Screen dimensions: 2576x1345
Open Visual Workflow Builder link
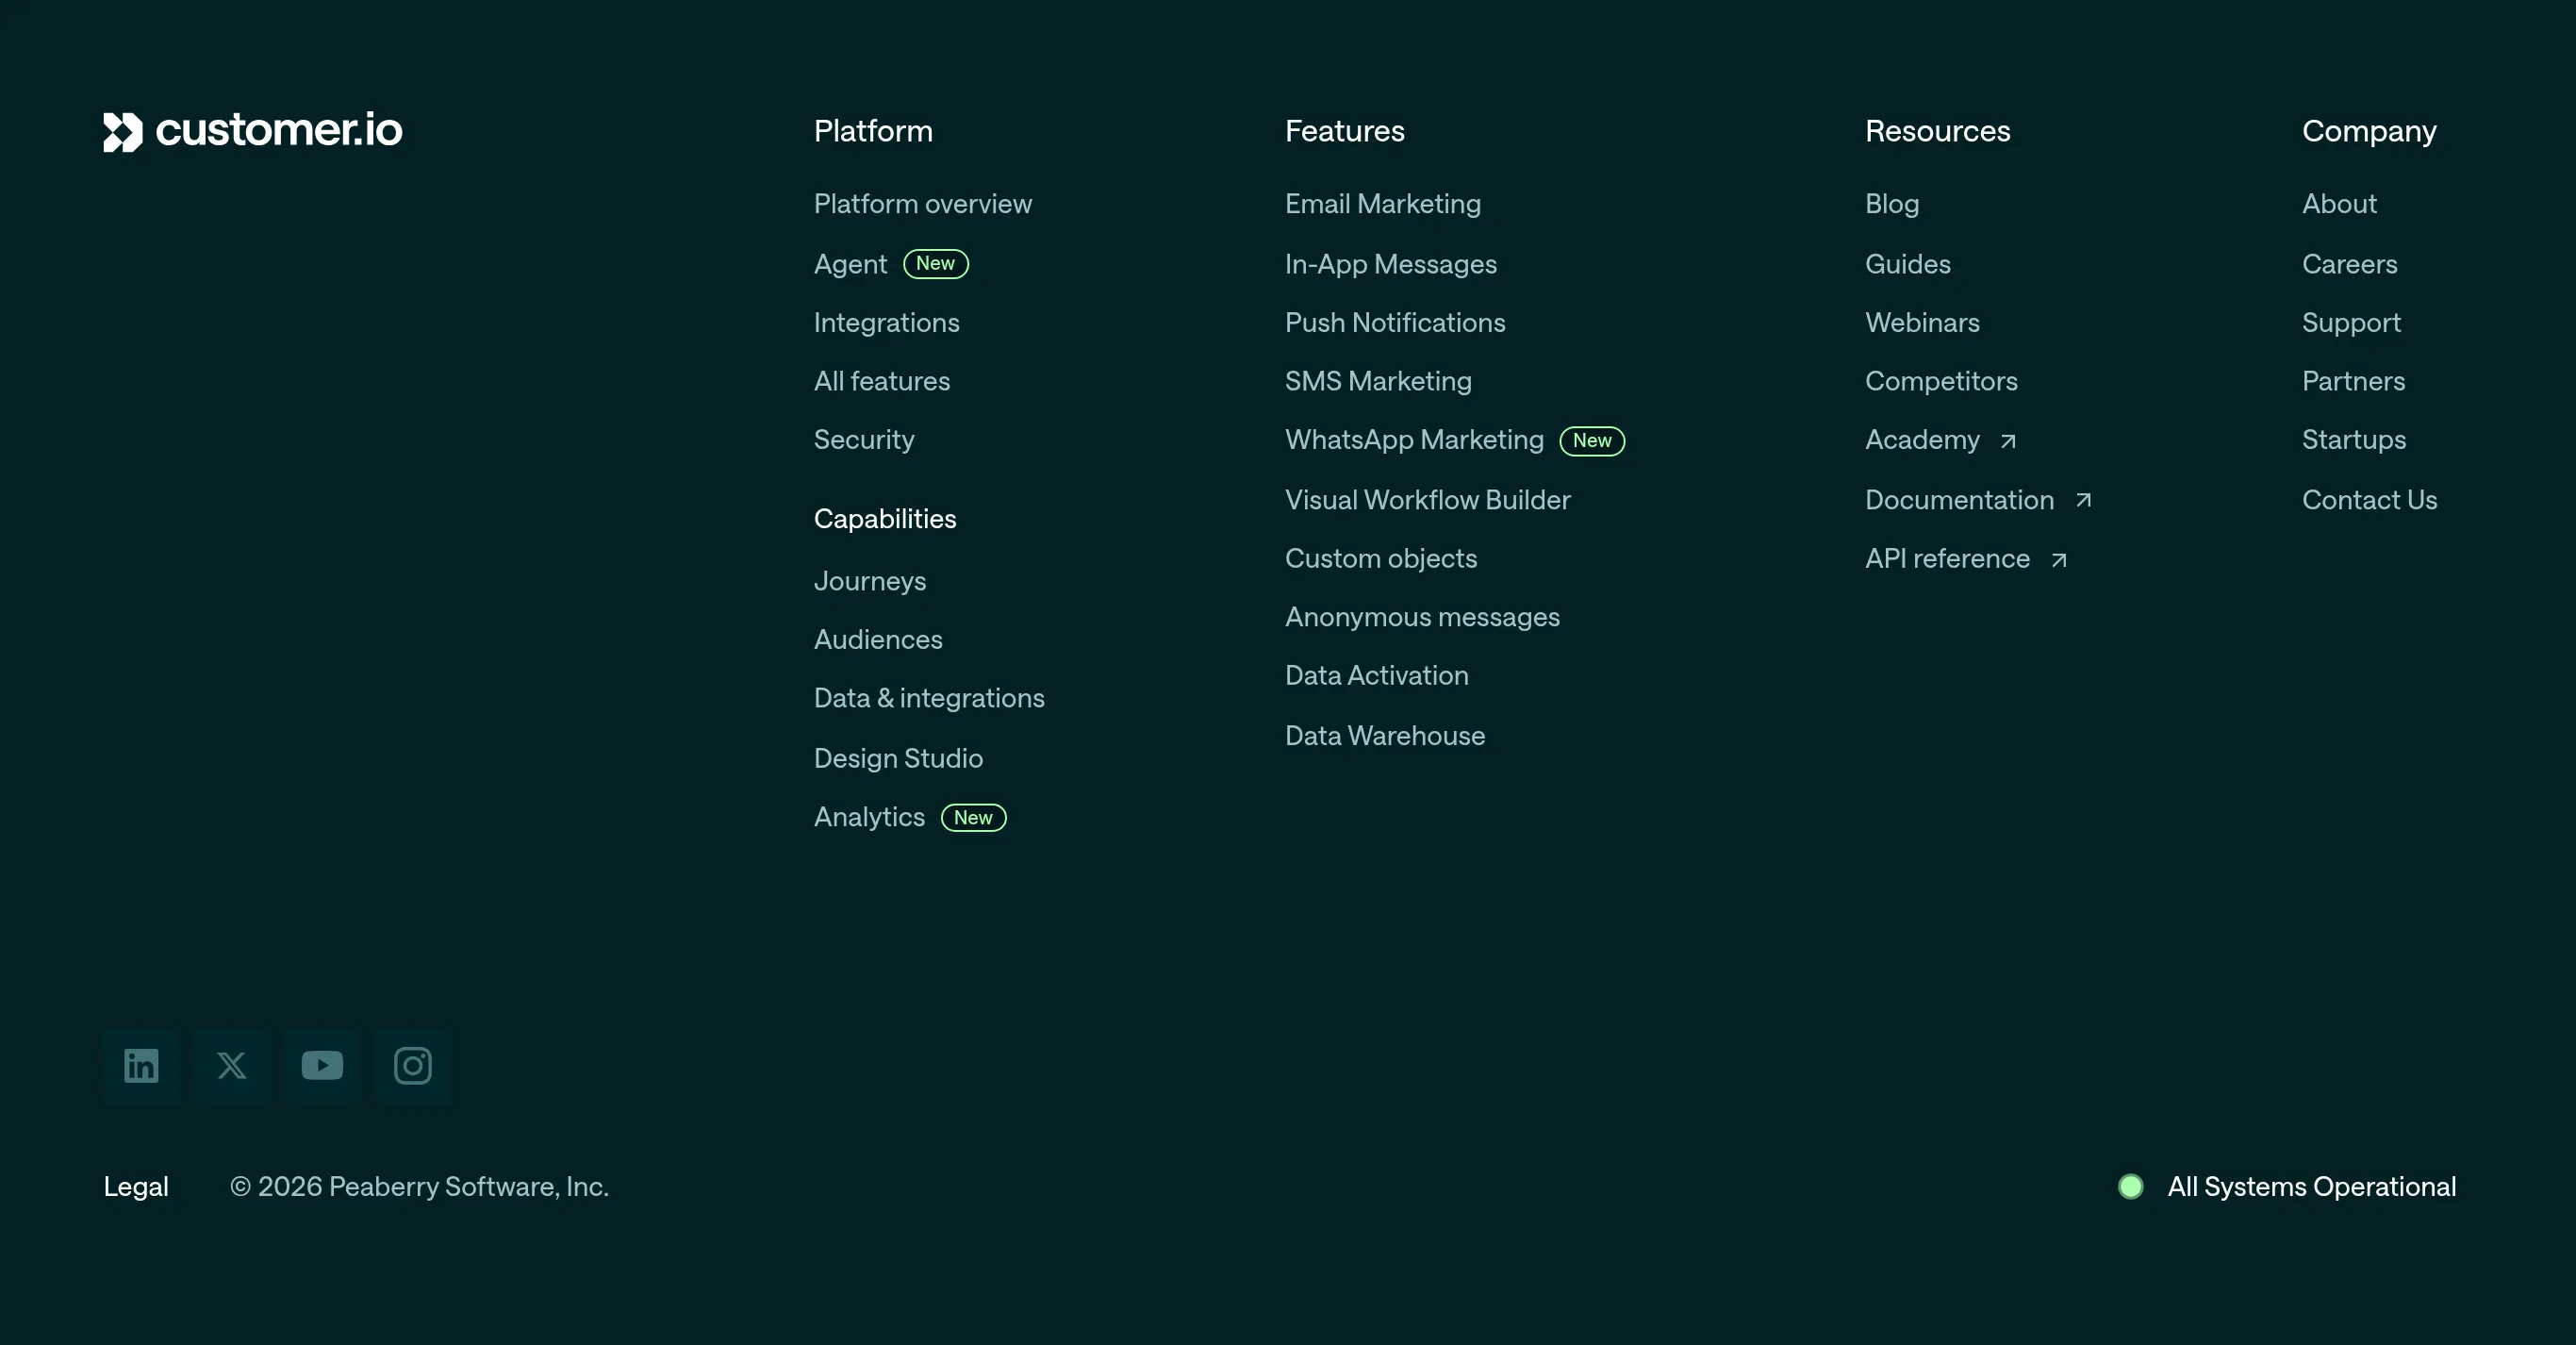[1427, 500]
